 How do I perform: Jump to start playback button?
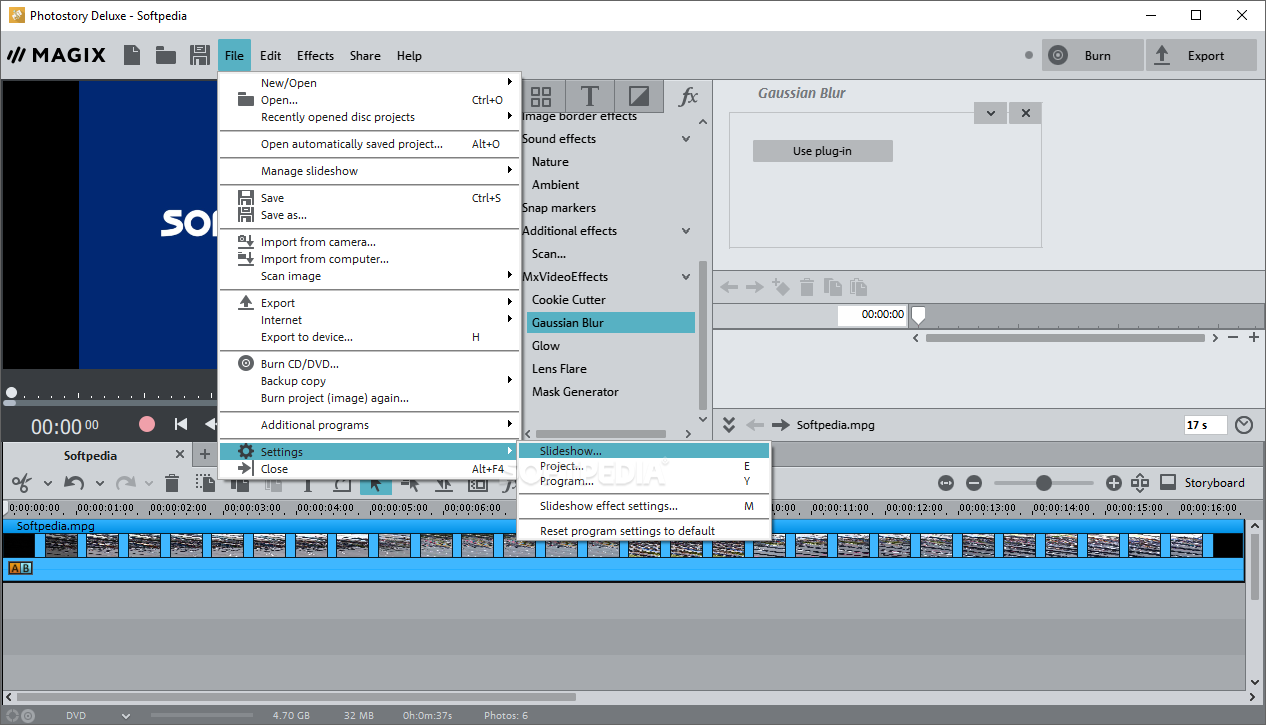pyautogui.click(x=181, y=424)
